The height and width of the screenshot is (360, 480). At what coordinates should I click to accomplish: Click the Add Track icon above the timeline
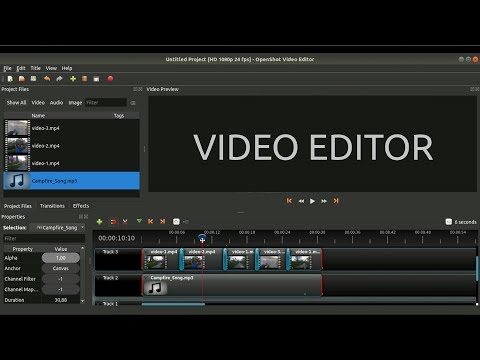click(x=99, y=222)
